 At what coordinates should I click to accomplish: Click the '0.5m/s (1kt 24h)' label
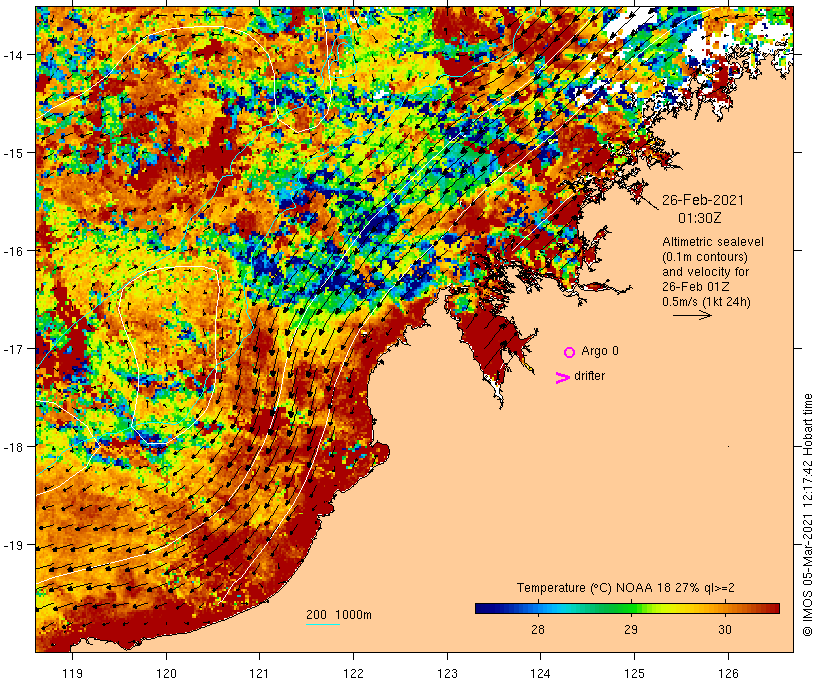point(707,302)
